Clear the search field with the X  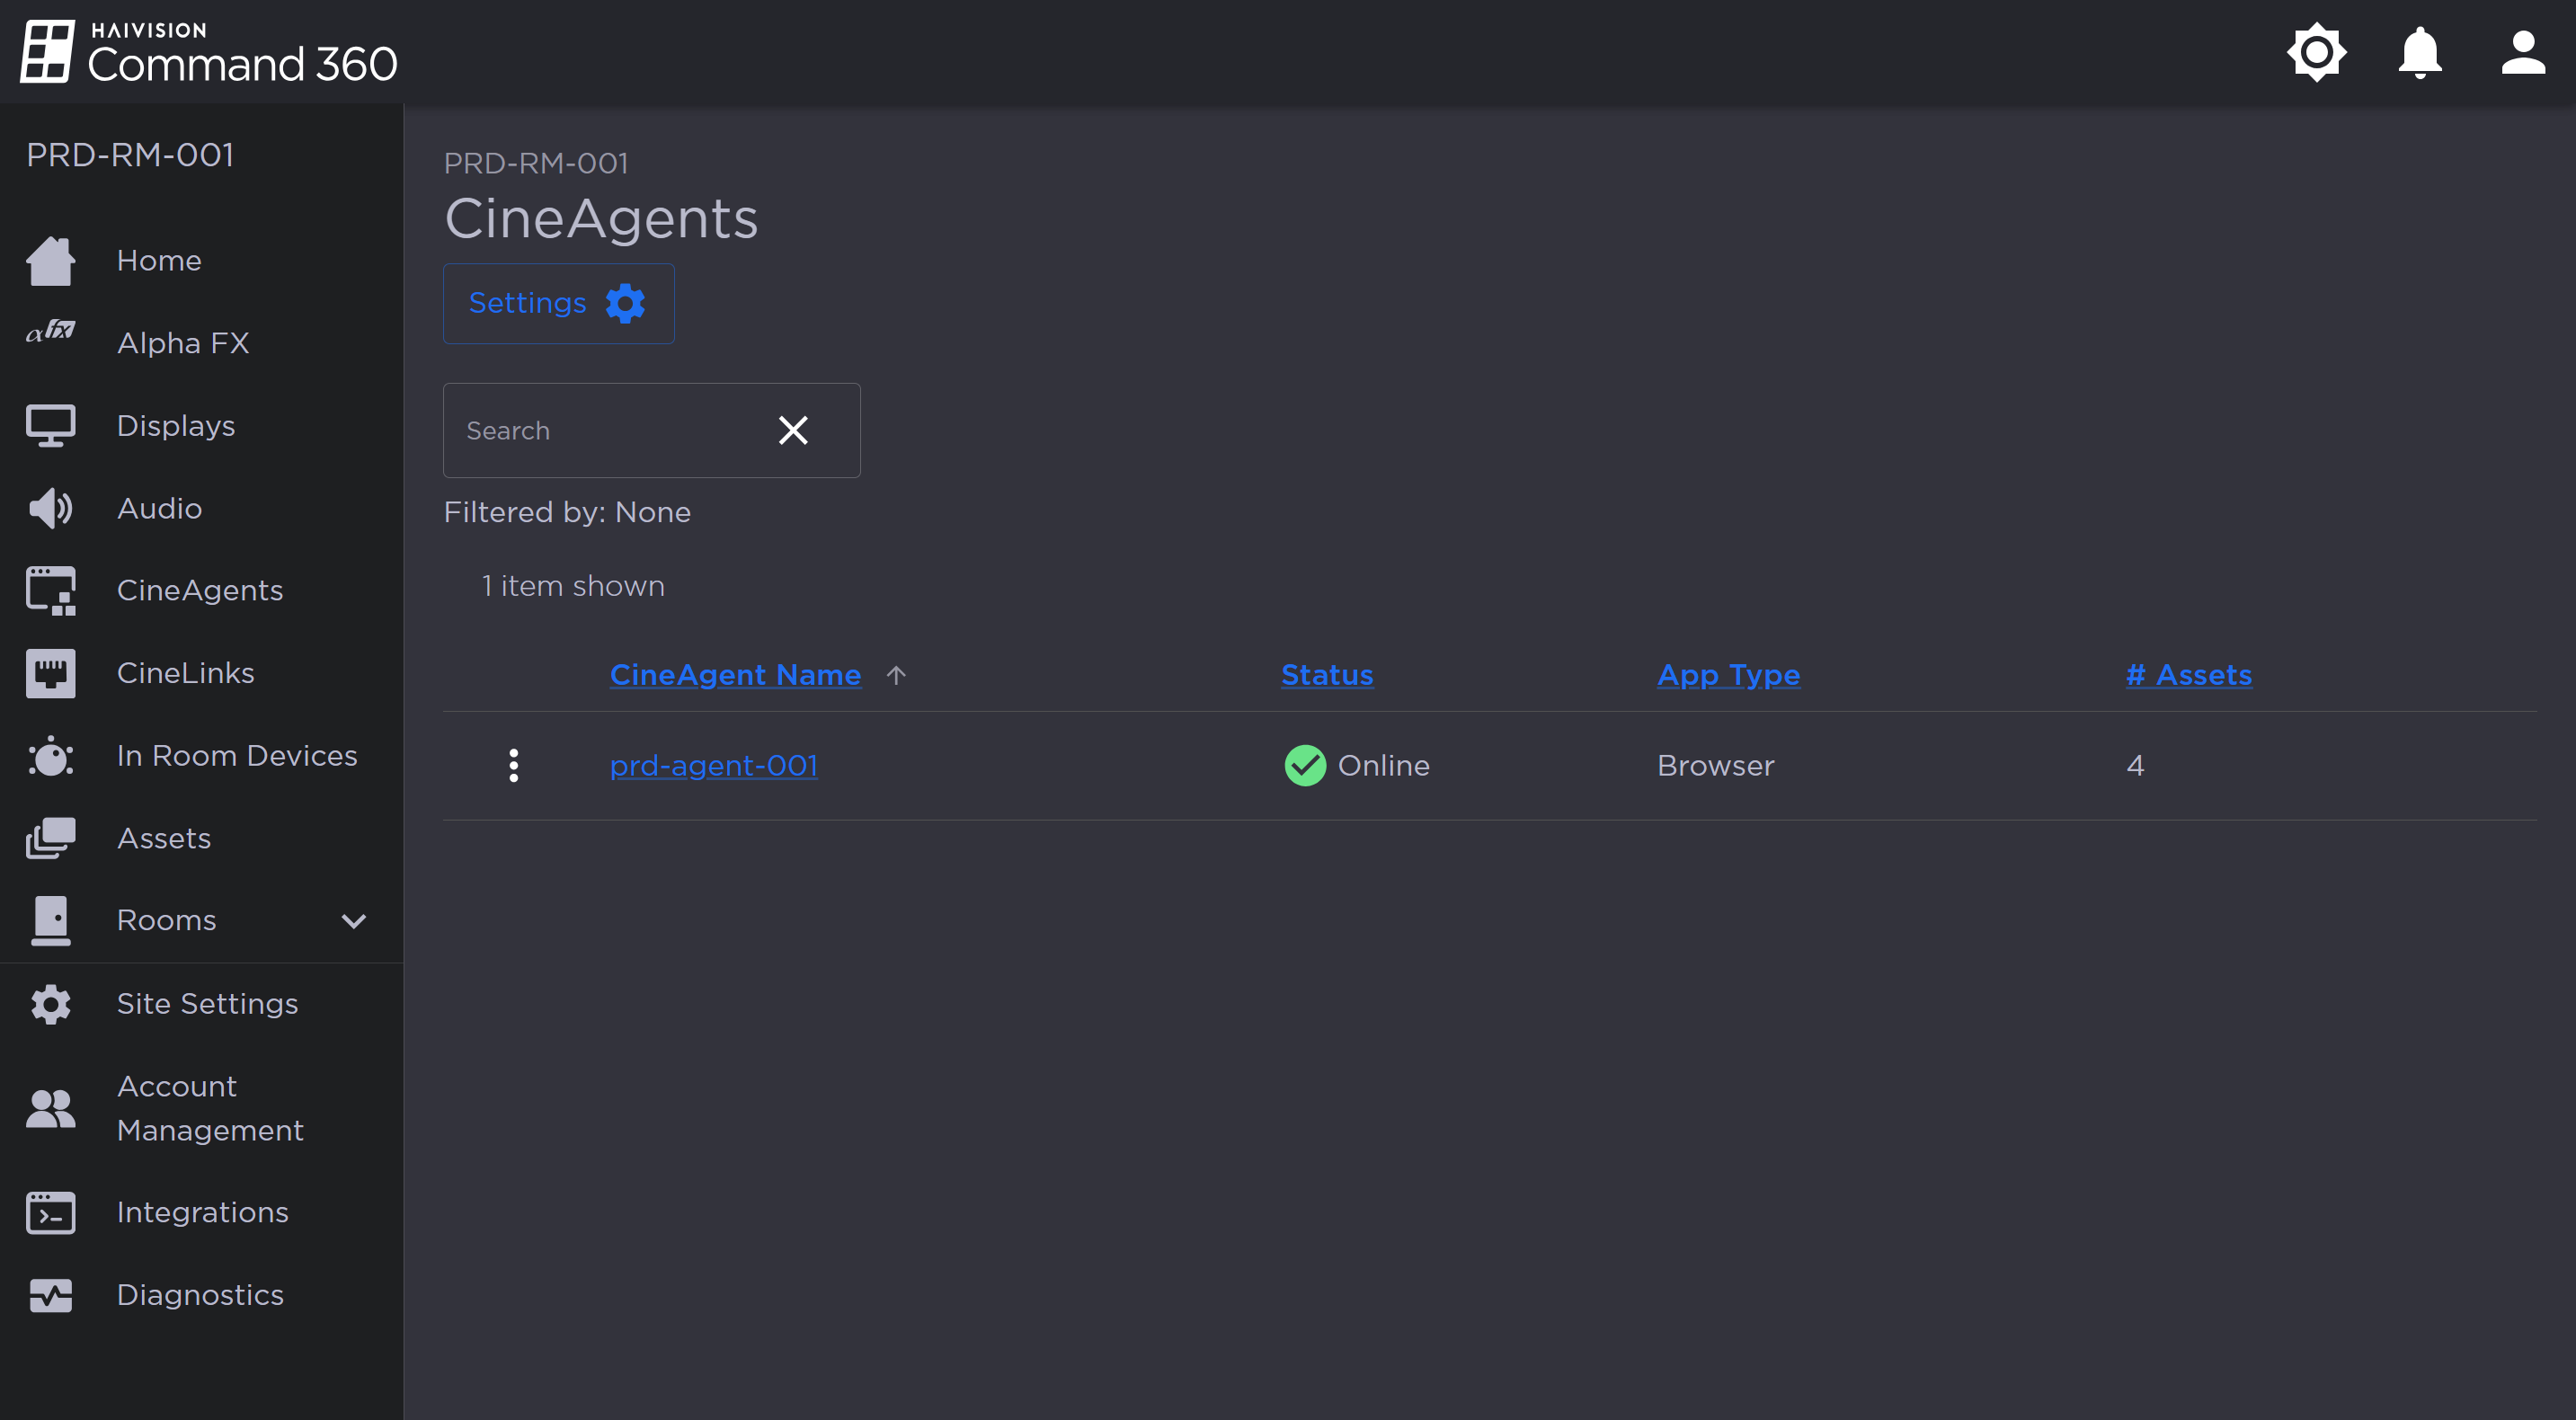pos(793,430)
